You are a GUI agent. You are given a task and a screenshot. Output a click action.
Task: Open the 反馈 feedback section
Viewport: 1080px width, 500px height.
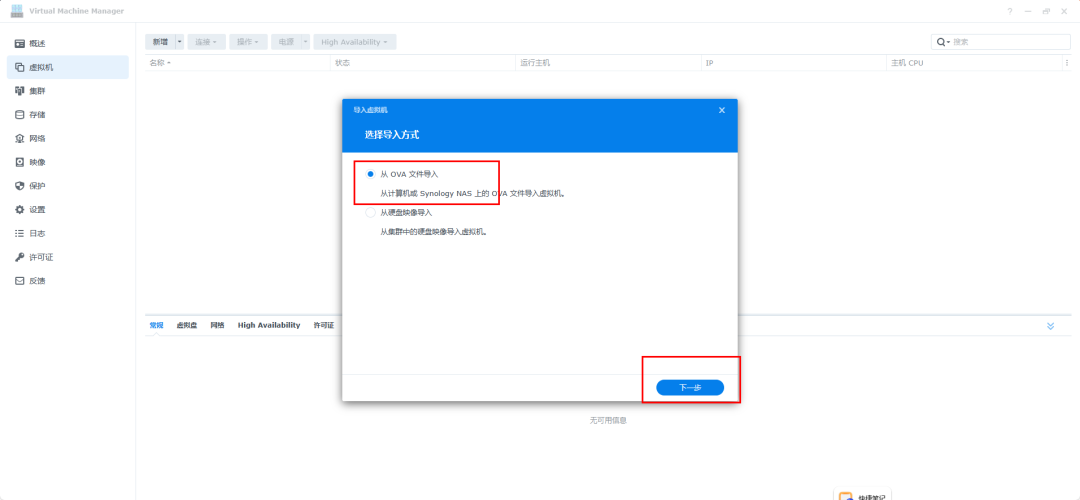click(68, 281)
